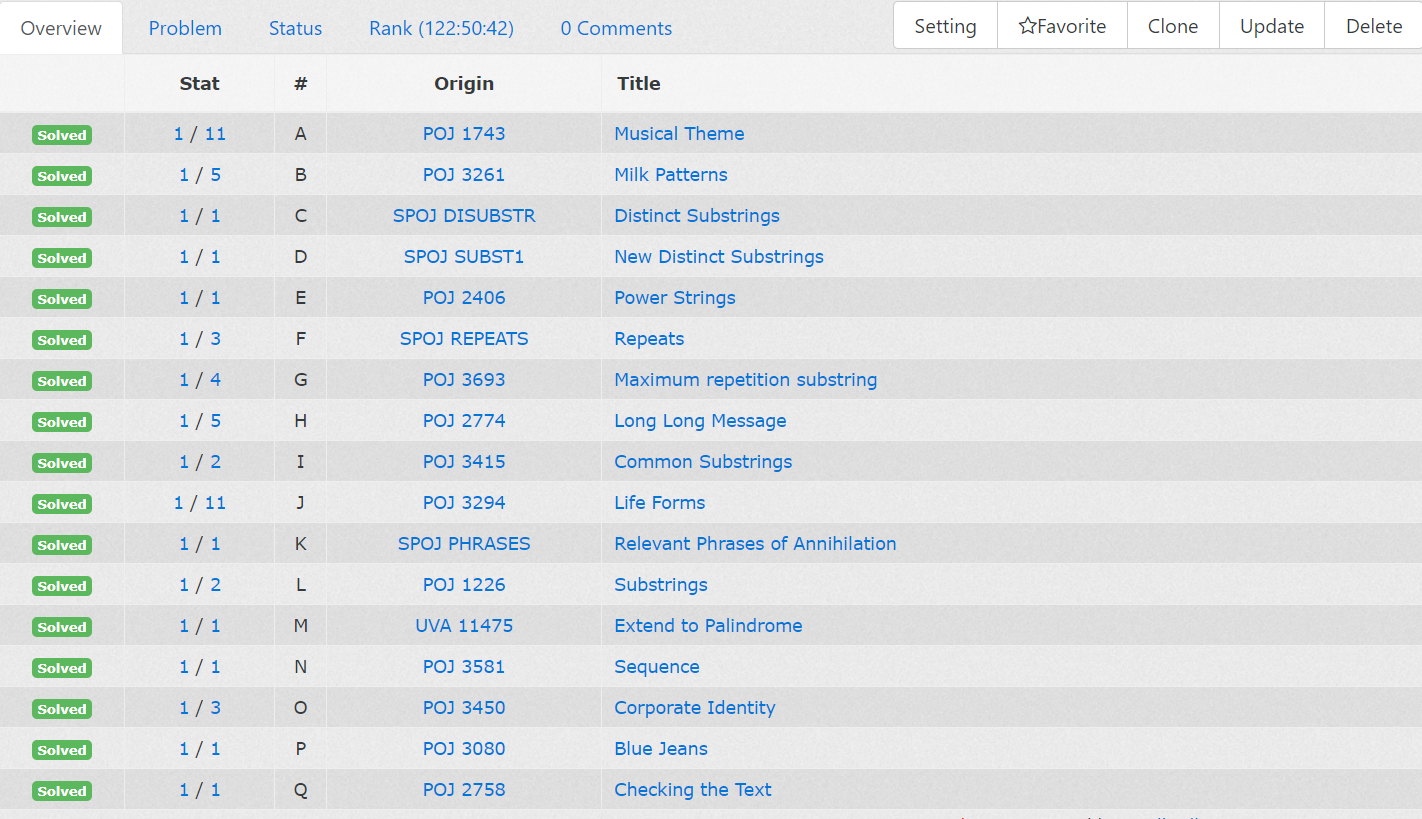Image resolution: width=1422 pixels, height=819 pixels.
Task: Click the # column header
Action: (x=300, y=83)
